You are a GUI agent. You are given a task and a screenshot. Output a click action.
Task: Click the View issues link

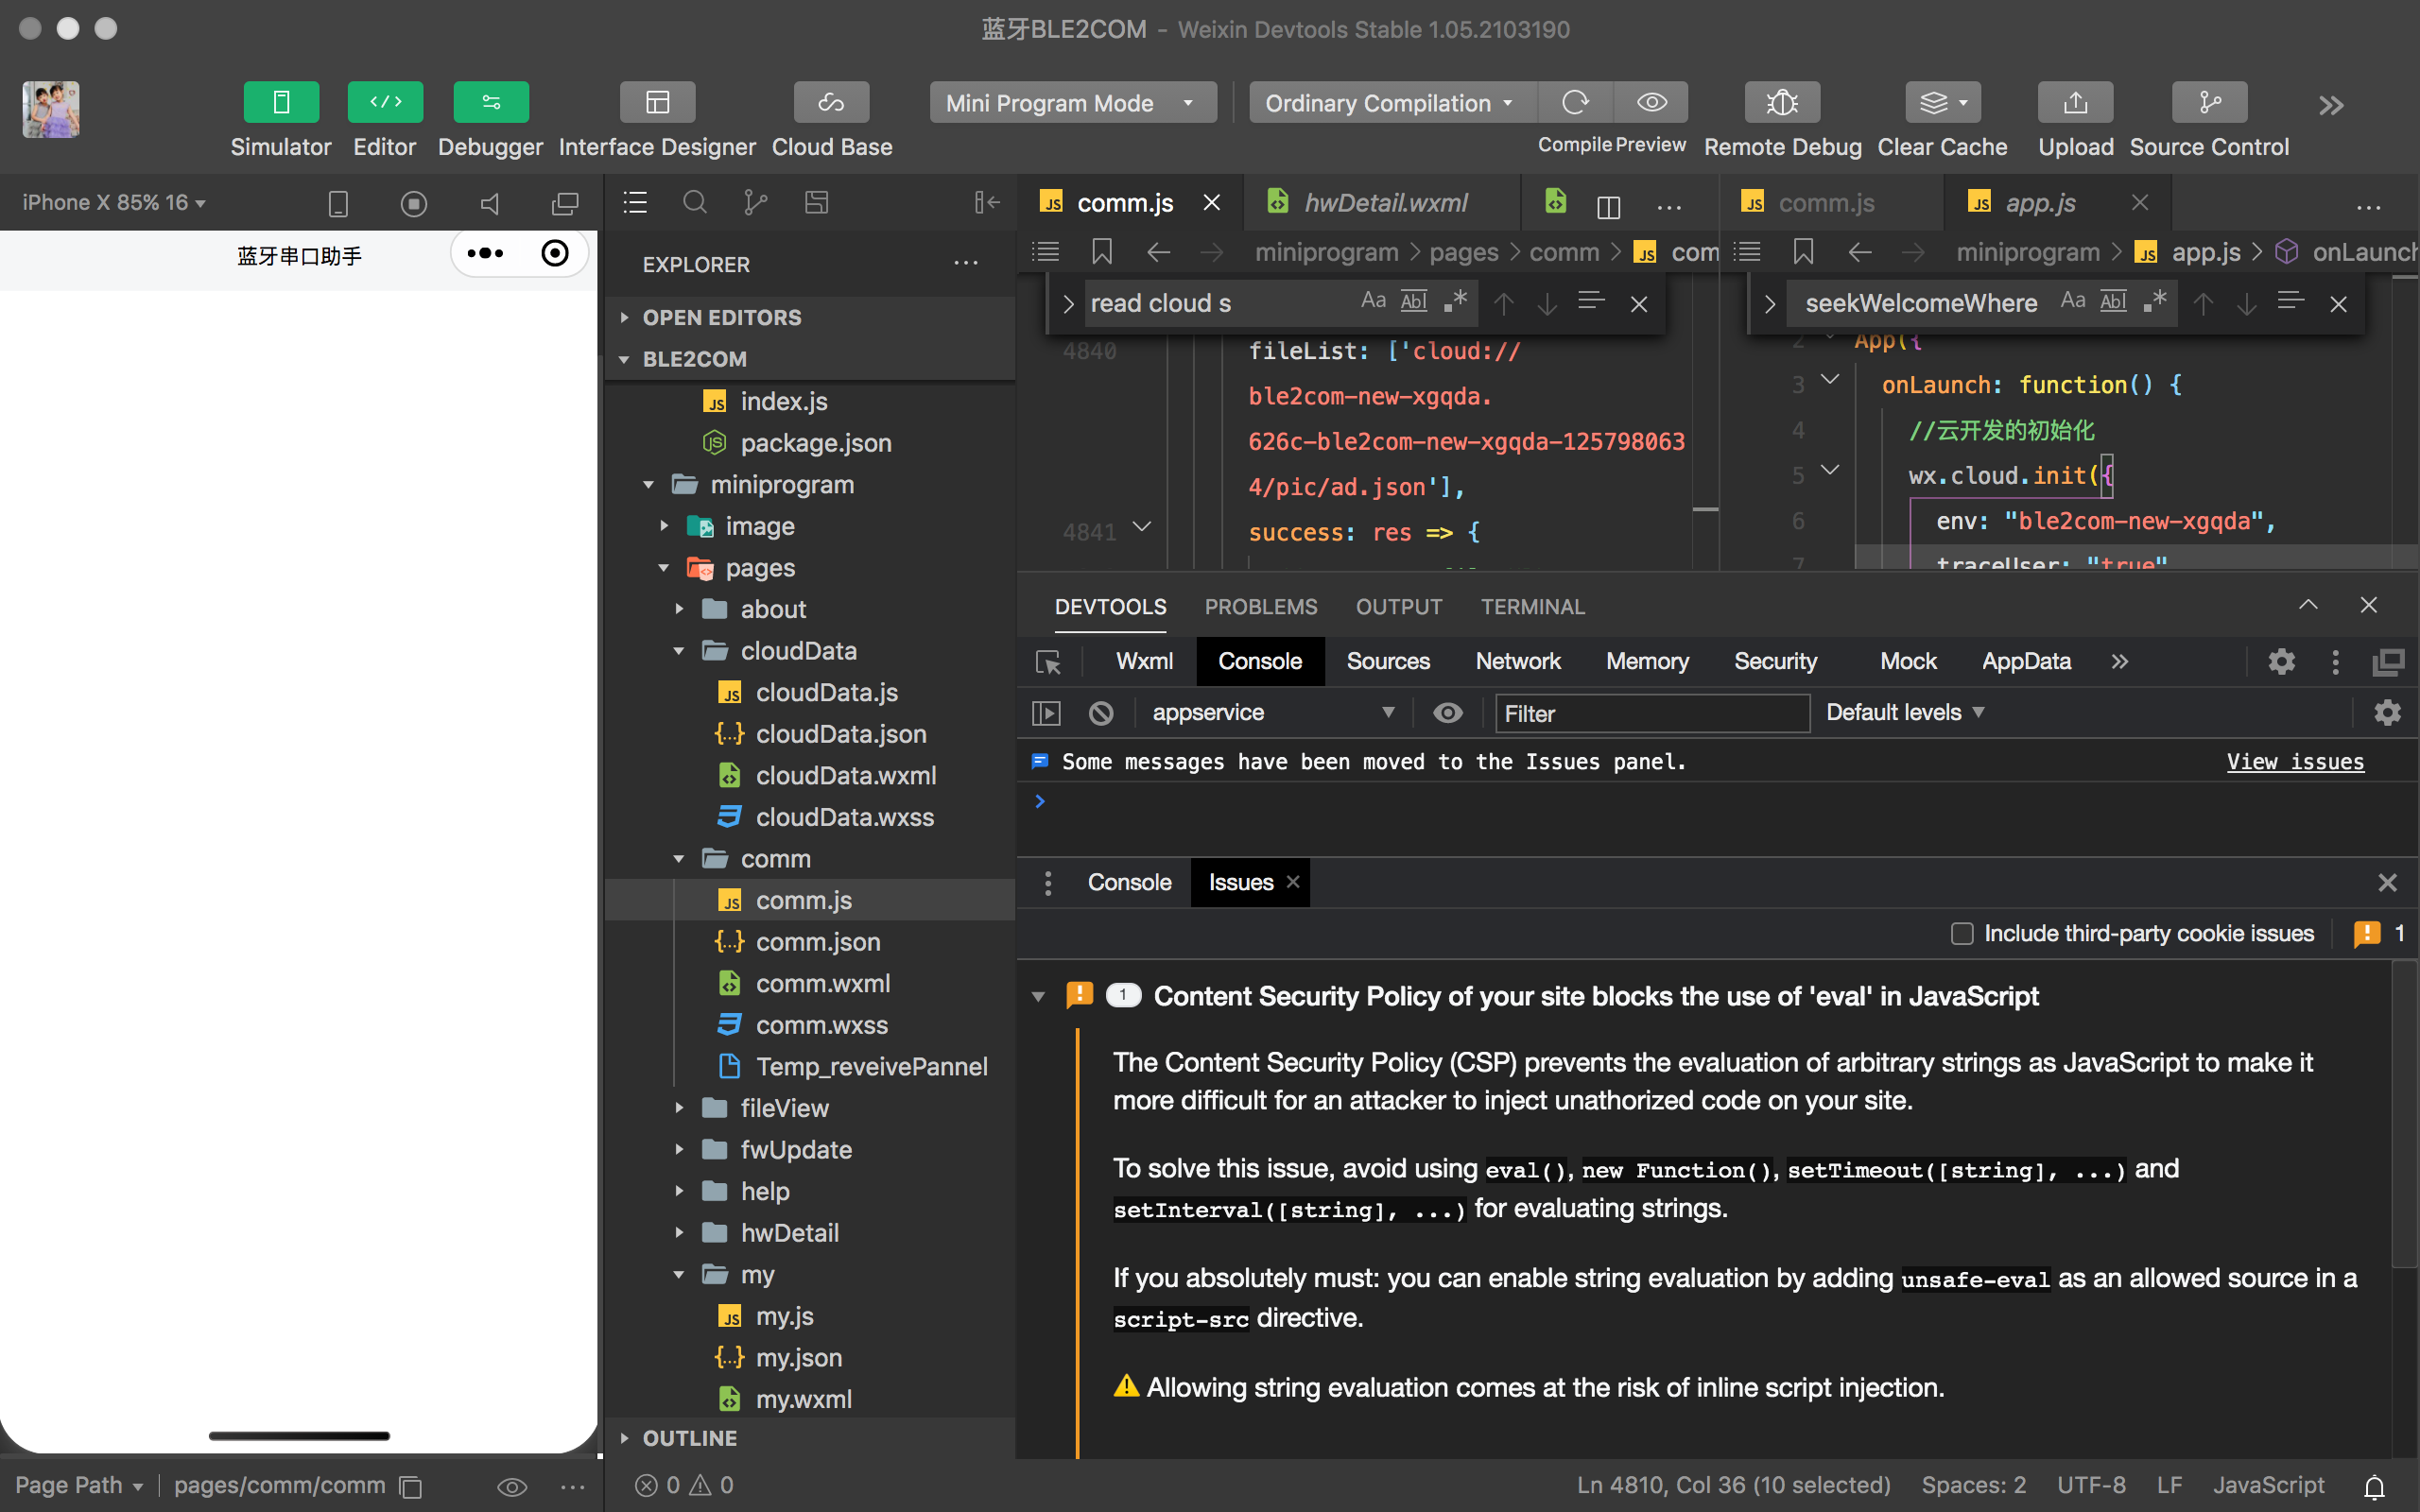coord(2294,762)
